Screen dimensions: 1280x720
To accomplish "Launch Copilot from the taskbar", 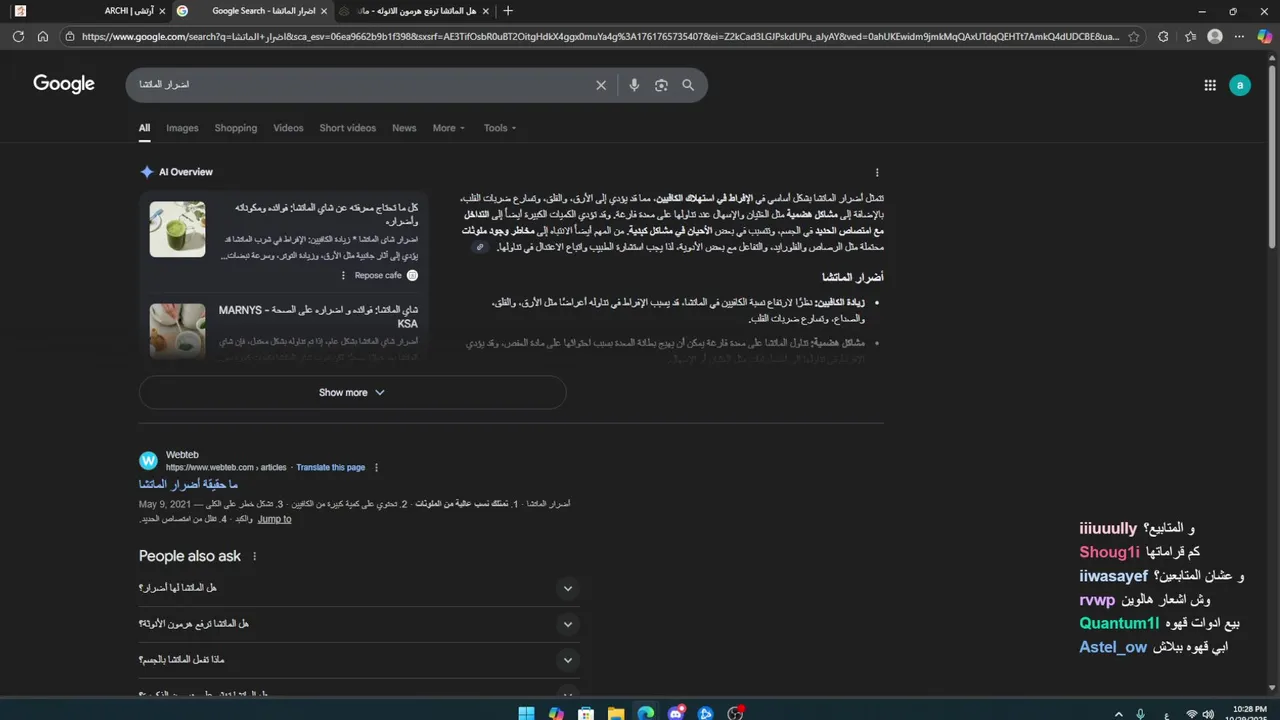I will (556, 713).
